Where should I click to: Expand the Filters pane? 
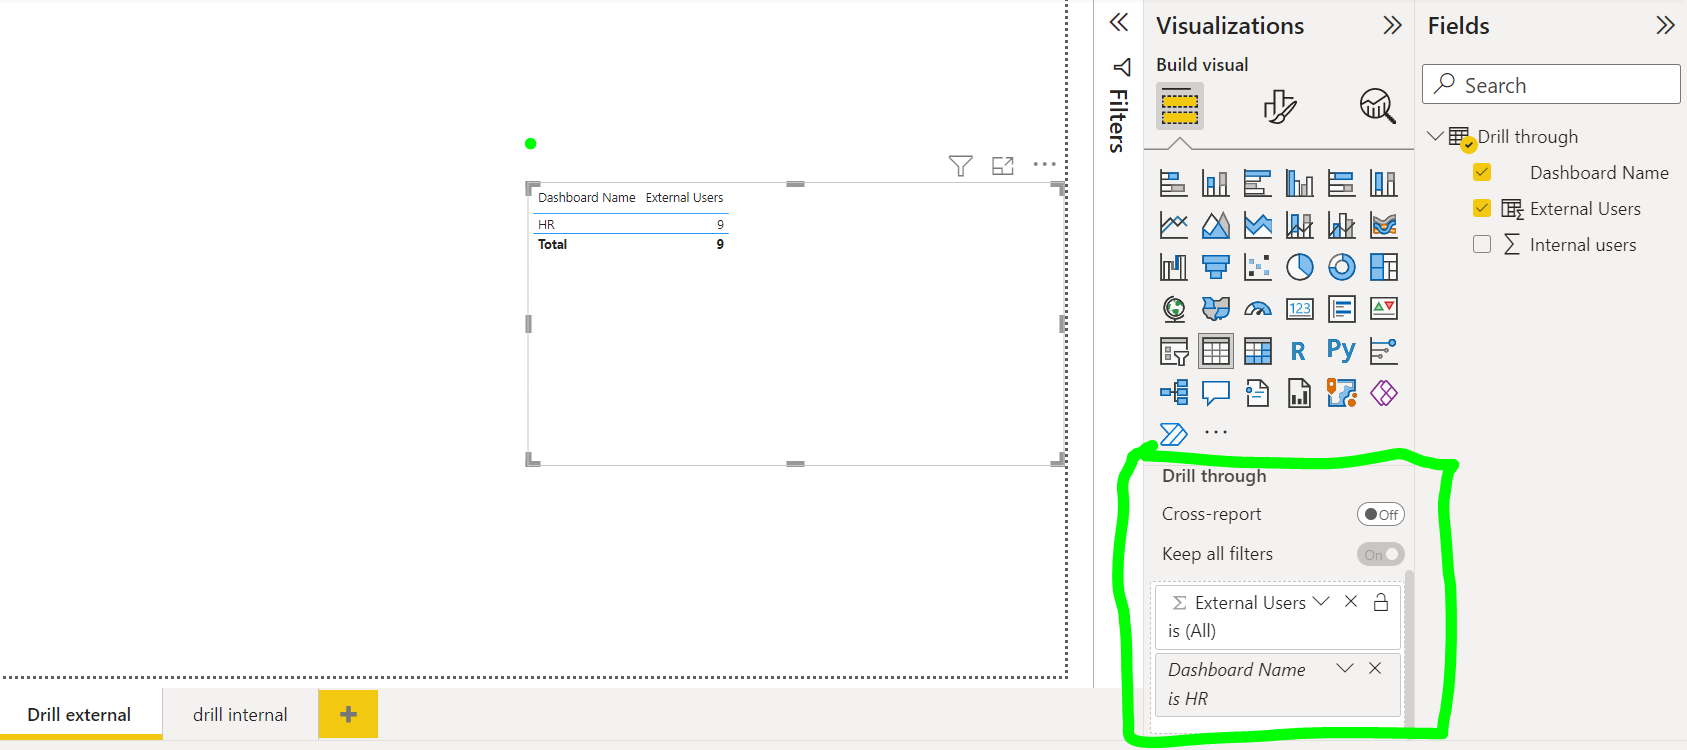coord(1119,22)
